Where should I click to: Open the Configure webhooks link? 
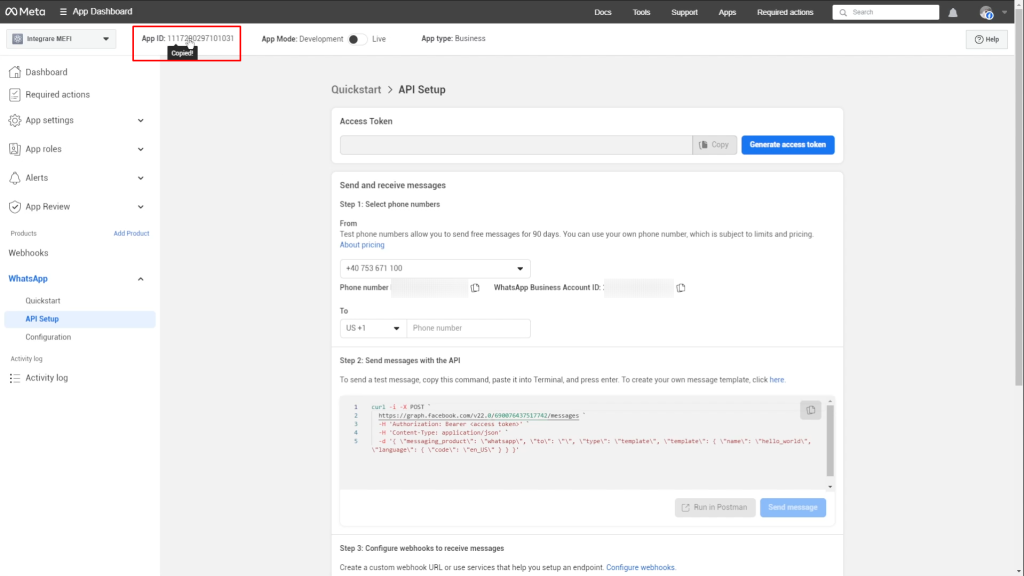[640, 568]
